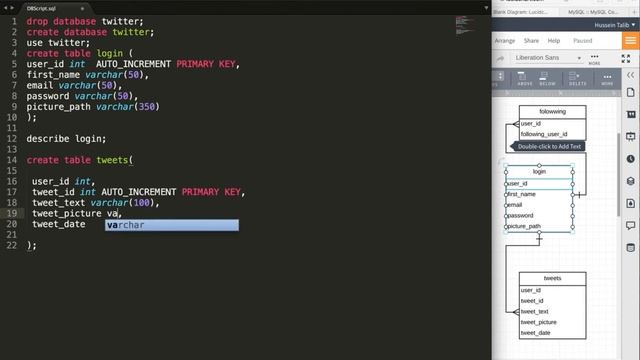
Task: Open the Hussein Talib account dropdown
Action: [x=614, y=25]
